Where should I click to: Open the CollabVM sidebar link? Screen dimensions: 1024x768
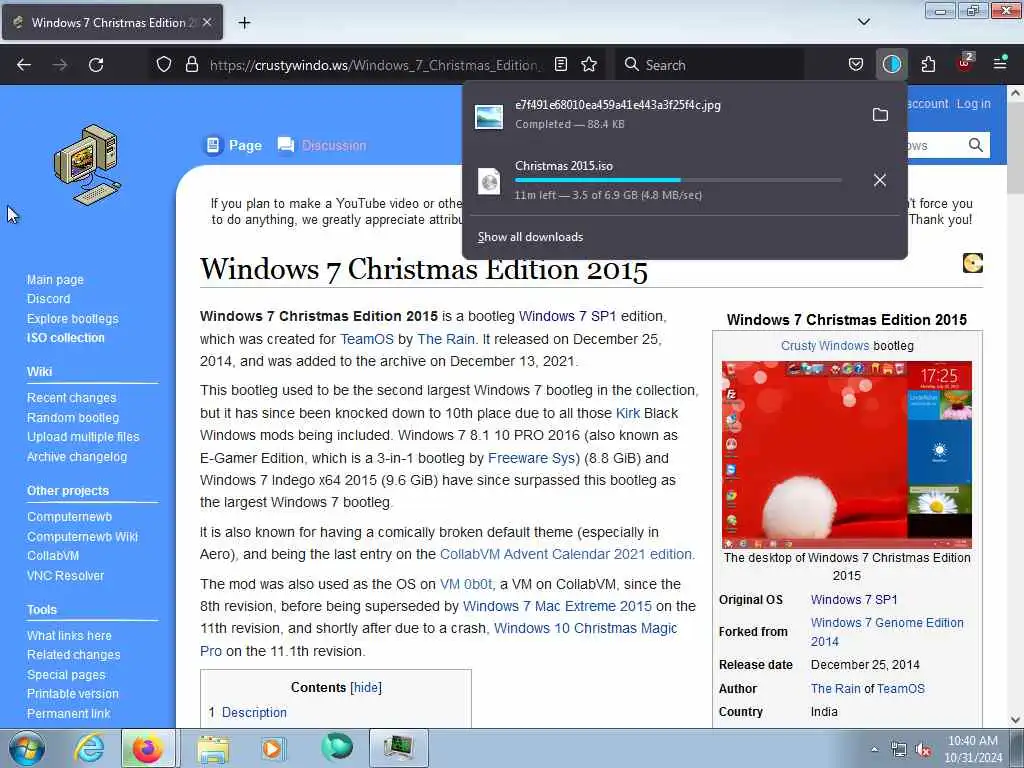(x=53, y=556)
